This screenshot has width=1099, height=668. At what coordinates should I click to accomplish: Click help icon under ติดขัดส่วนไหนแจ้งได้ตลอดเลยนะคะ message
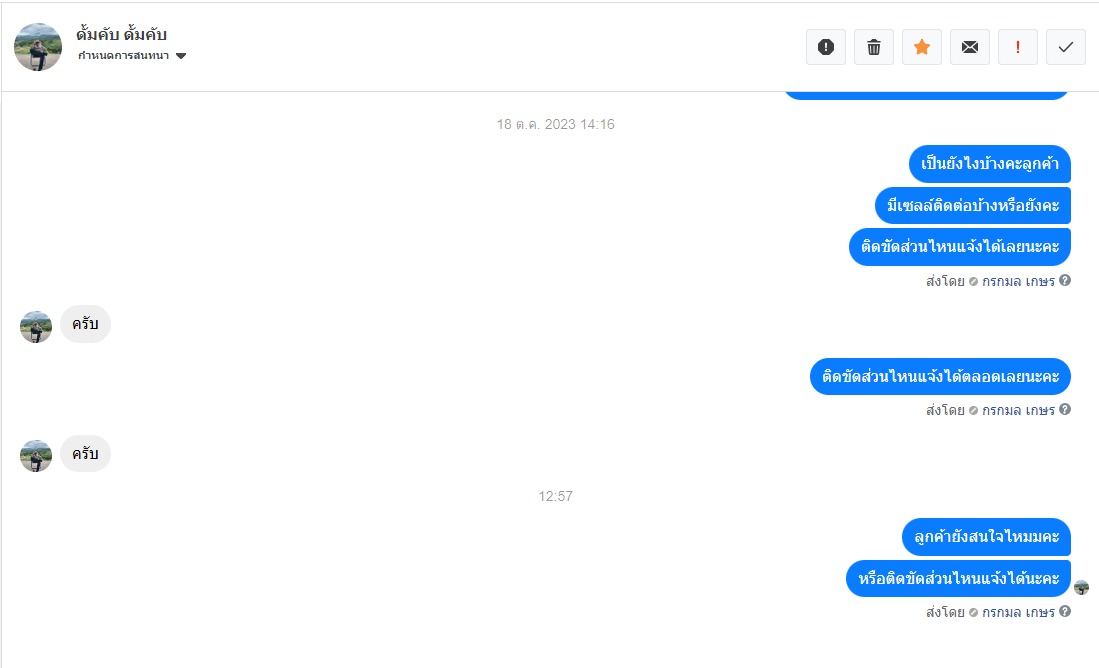point(1065,409)
